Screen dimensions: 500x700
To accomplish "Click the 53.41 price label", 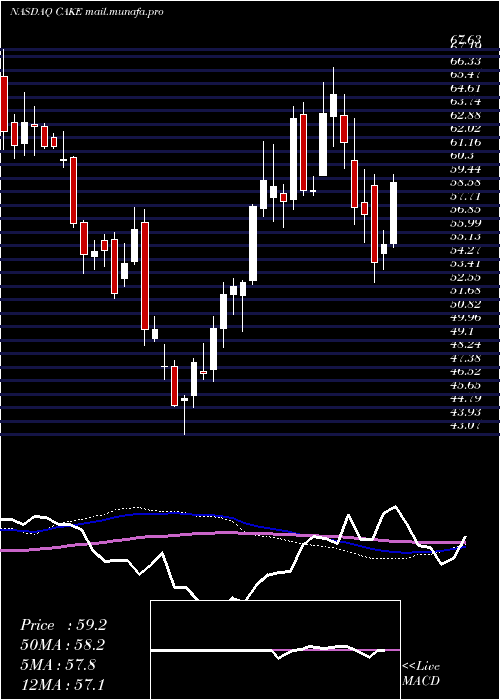I will (x=466, y=263).
